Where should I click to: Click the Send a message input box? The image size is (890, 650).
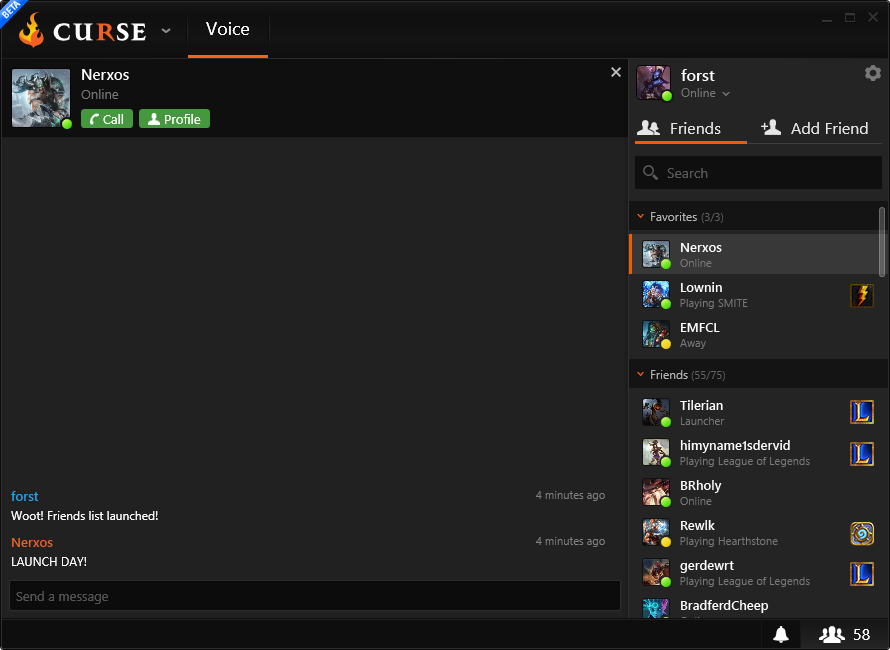314,596
